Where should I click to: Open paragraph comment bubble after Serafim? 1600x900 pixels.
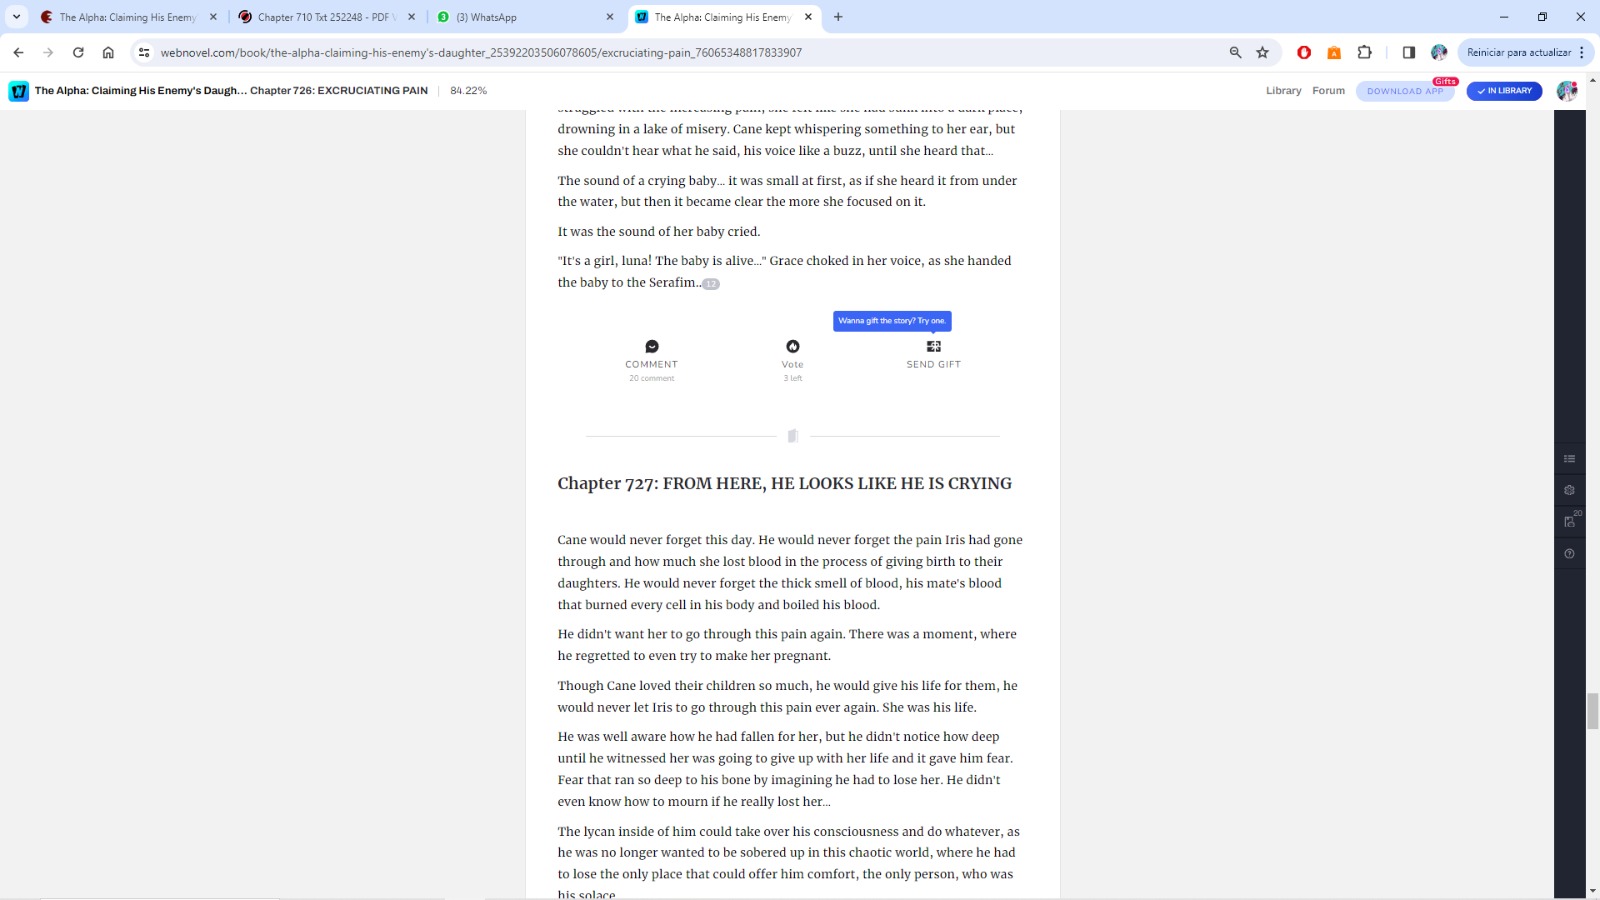pos(711,284)
